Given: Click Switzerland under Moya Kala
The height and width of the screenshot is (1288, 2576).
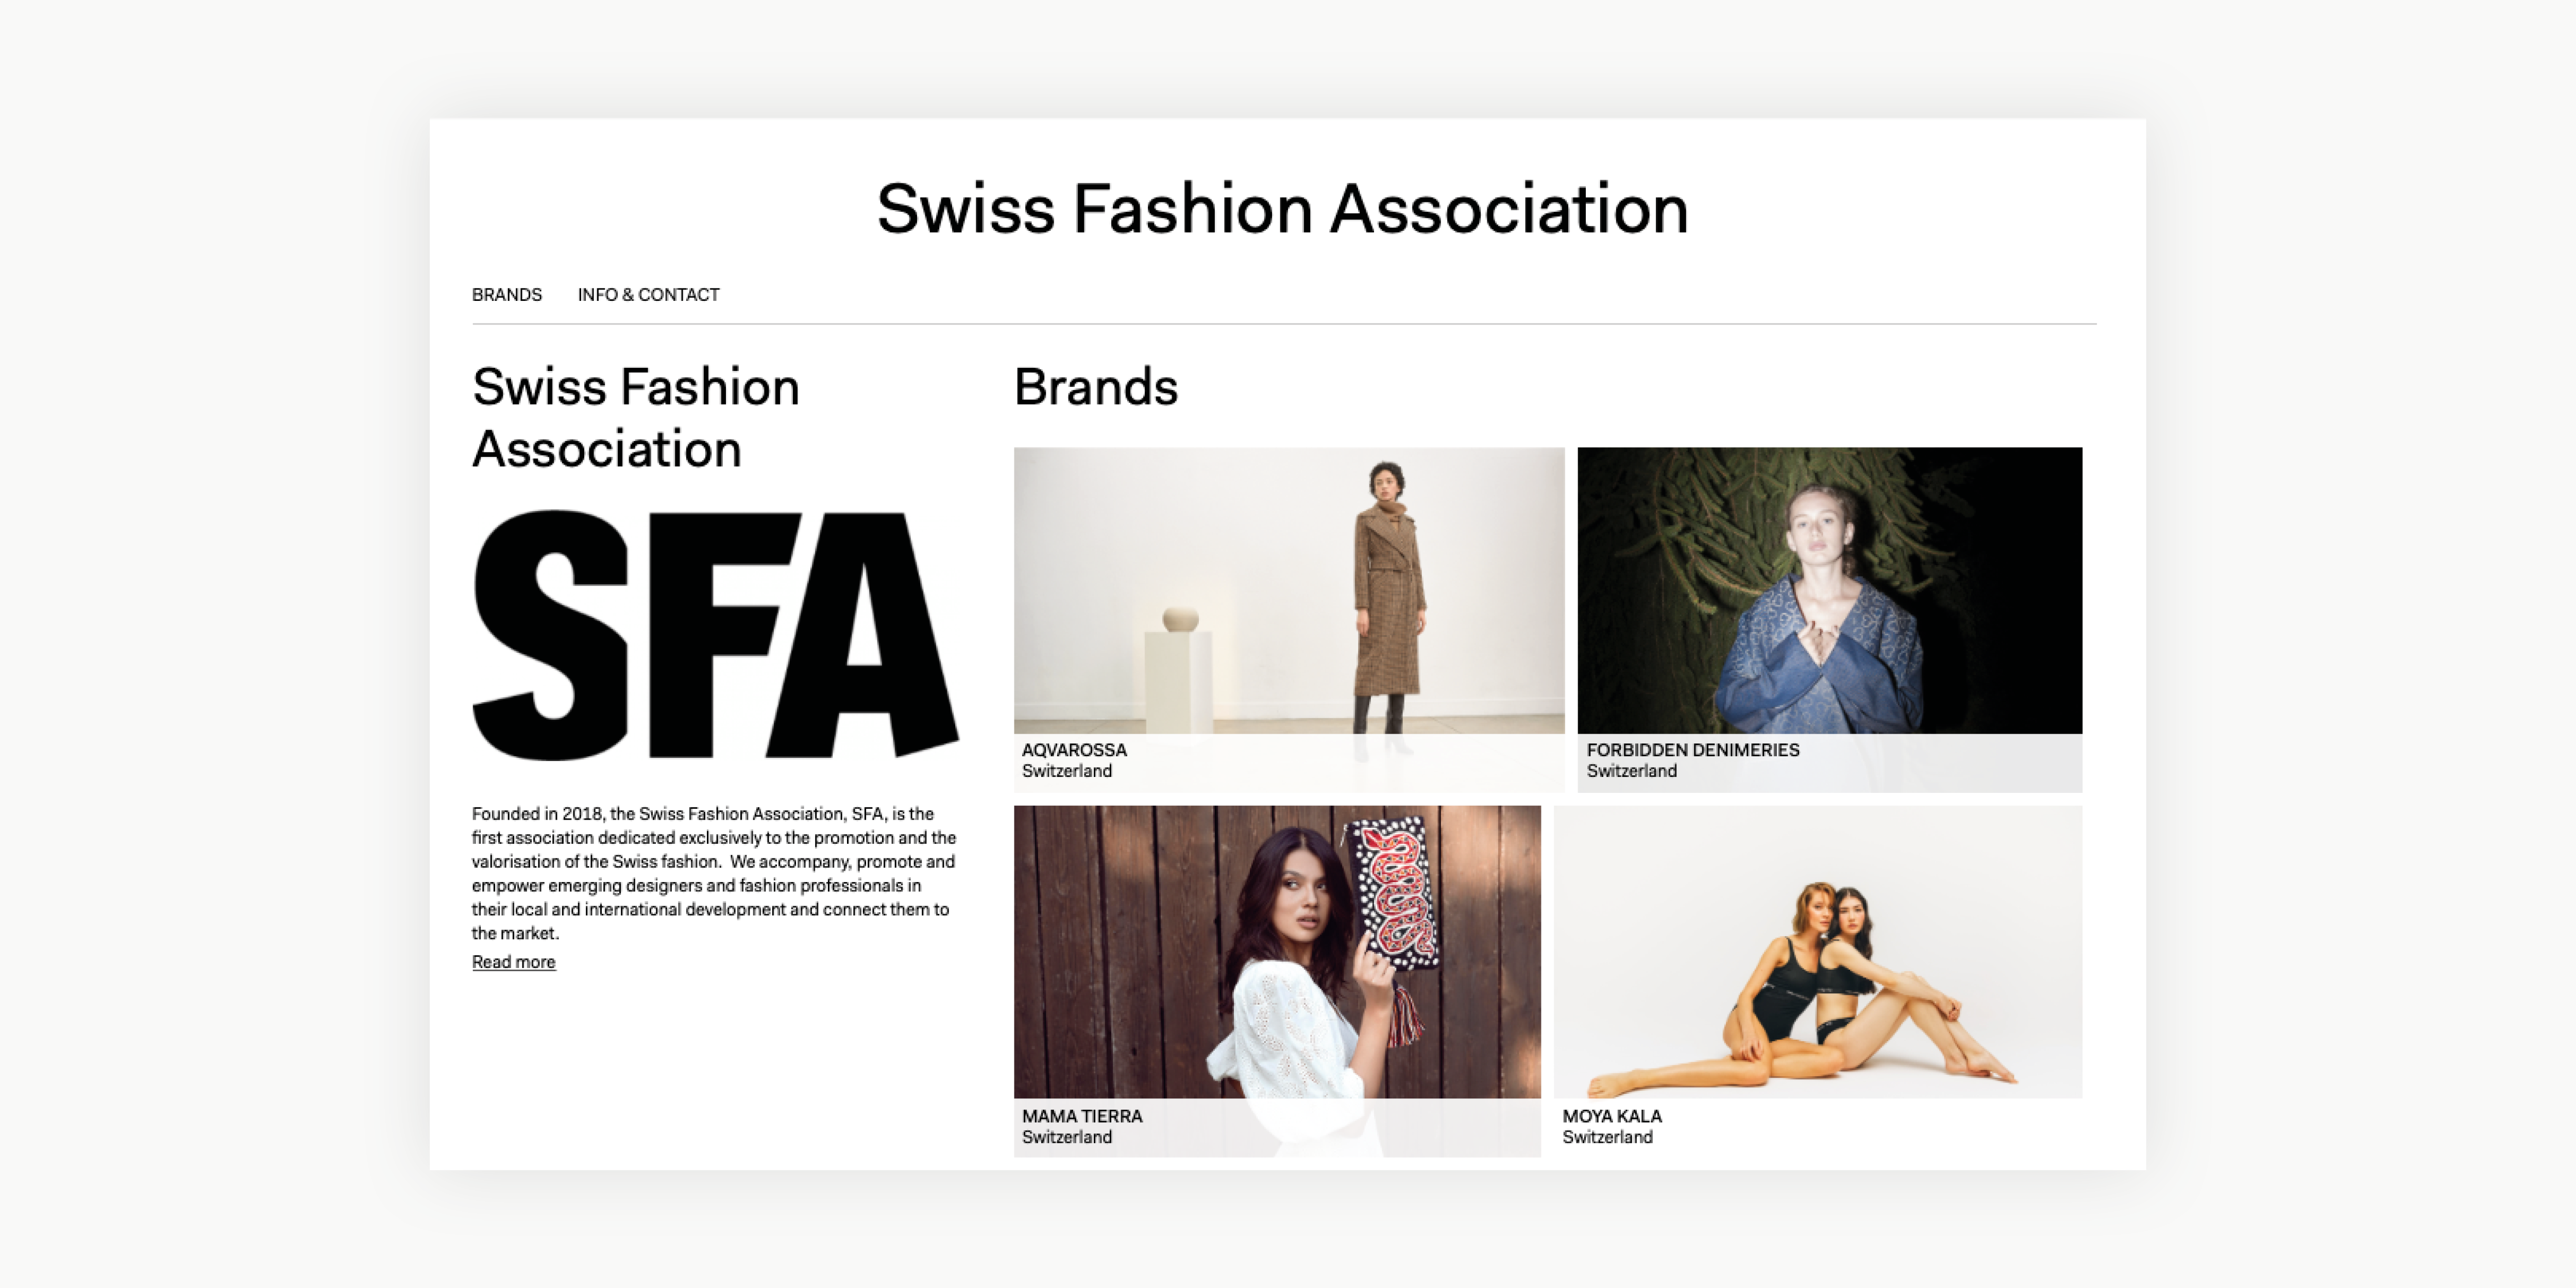Looking at the screenshot, I should (x=1607, y=1137).
